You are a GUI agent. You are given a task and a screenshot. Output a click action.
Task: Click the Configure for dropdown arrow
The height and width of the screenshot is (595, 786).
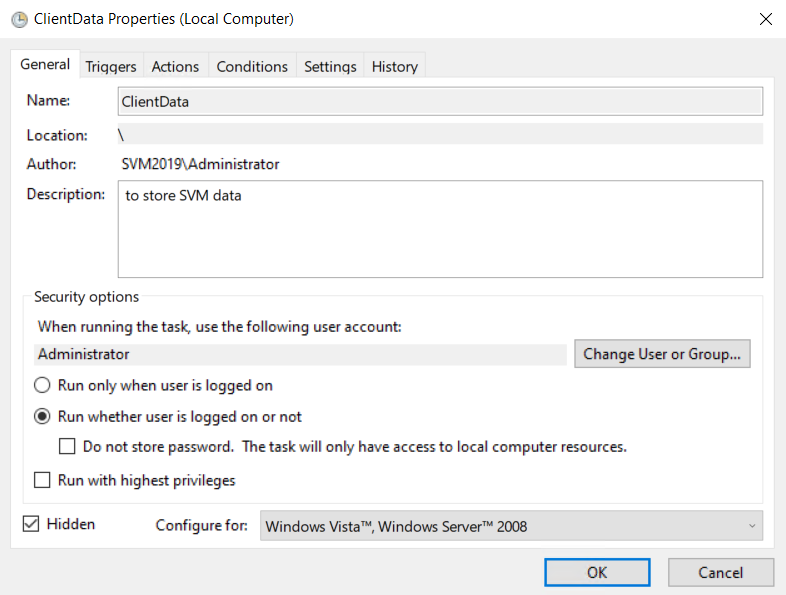[x=751, y=526]
